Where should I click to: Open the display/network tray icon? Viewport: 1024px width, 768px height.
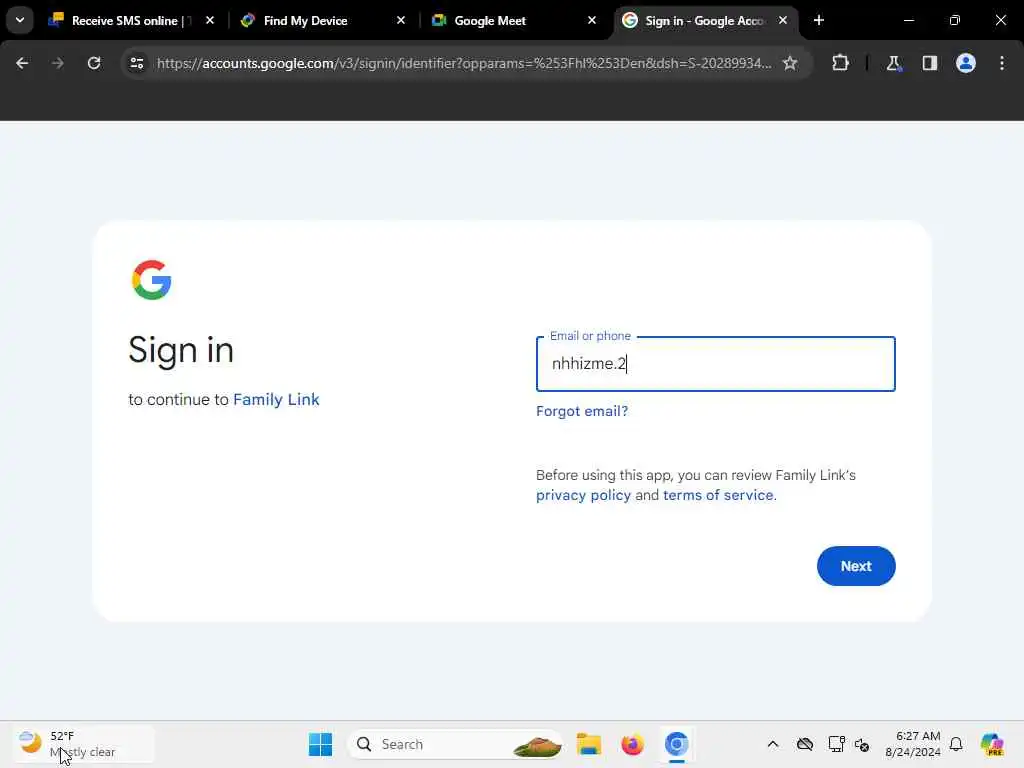836,744
